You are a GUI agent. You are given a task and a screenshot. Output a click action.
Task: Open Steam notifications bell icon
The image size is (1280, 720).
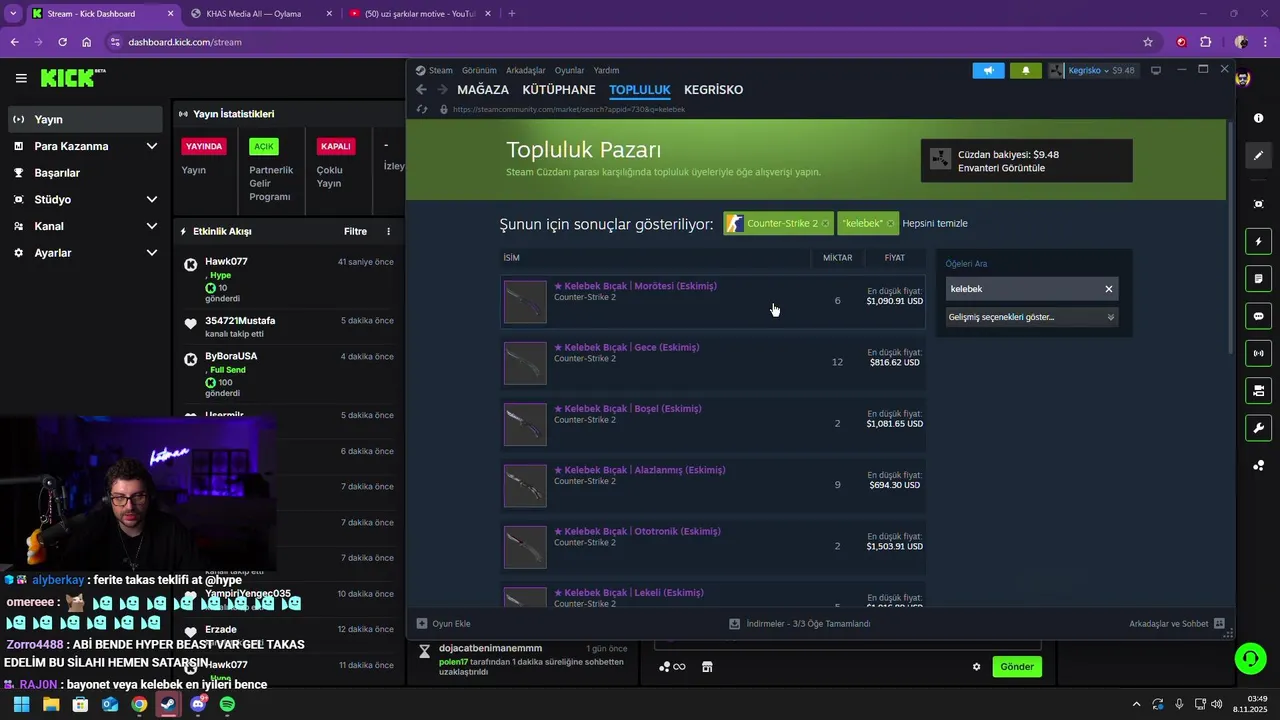(1025, 71)
